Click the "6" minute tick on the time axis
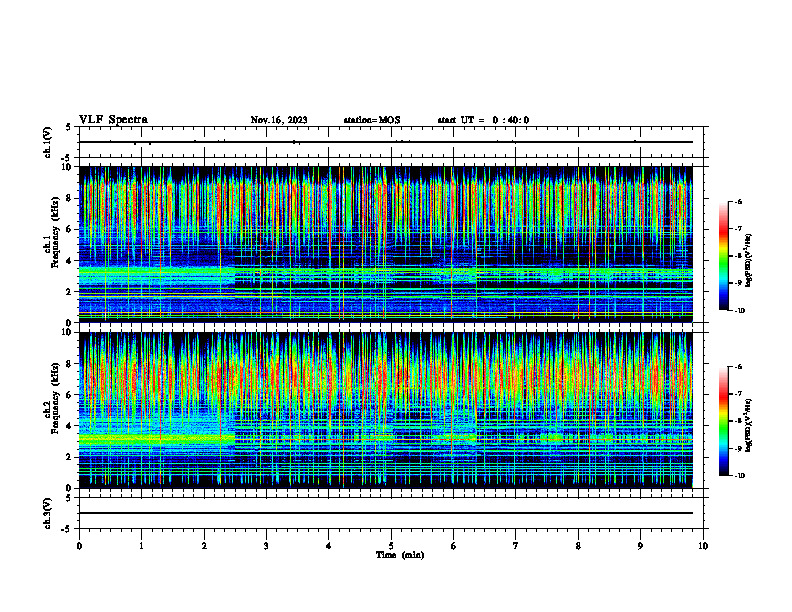Viewport: 792px width, 612px height. click(x=453, y=546)
